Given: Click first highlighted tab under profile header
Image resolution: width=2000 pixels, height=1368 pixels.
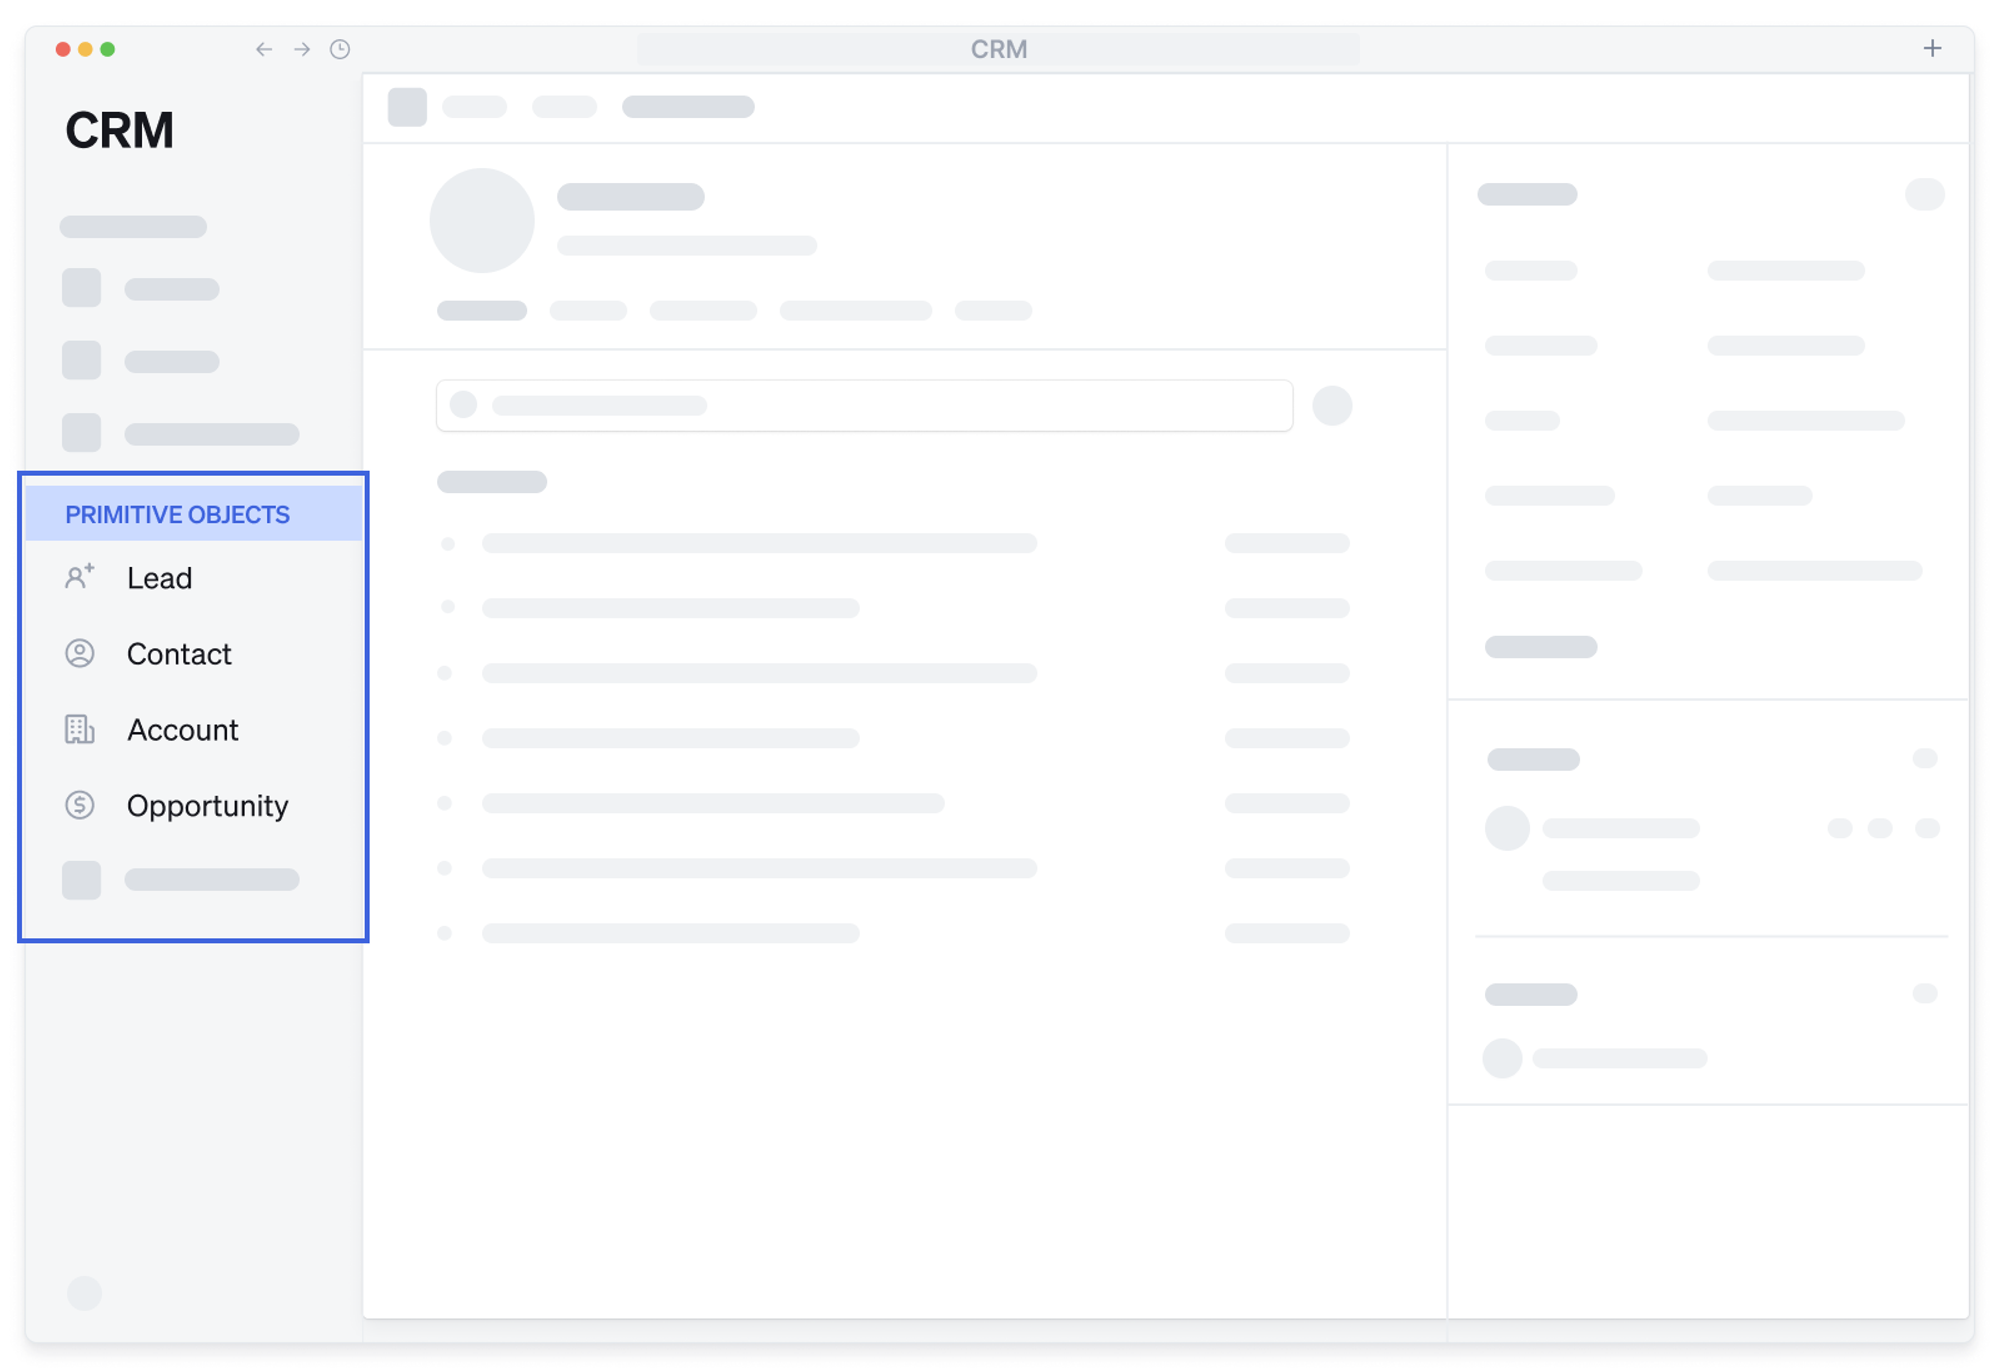Looking at the screenshot, I should pos(482,311).
